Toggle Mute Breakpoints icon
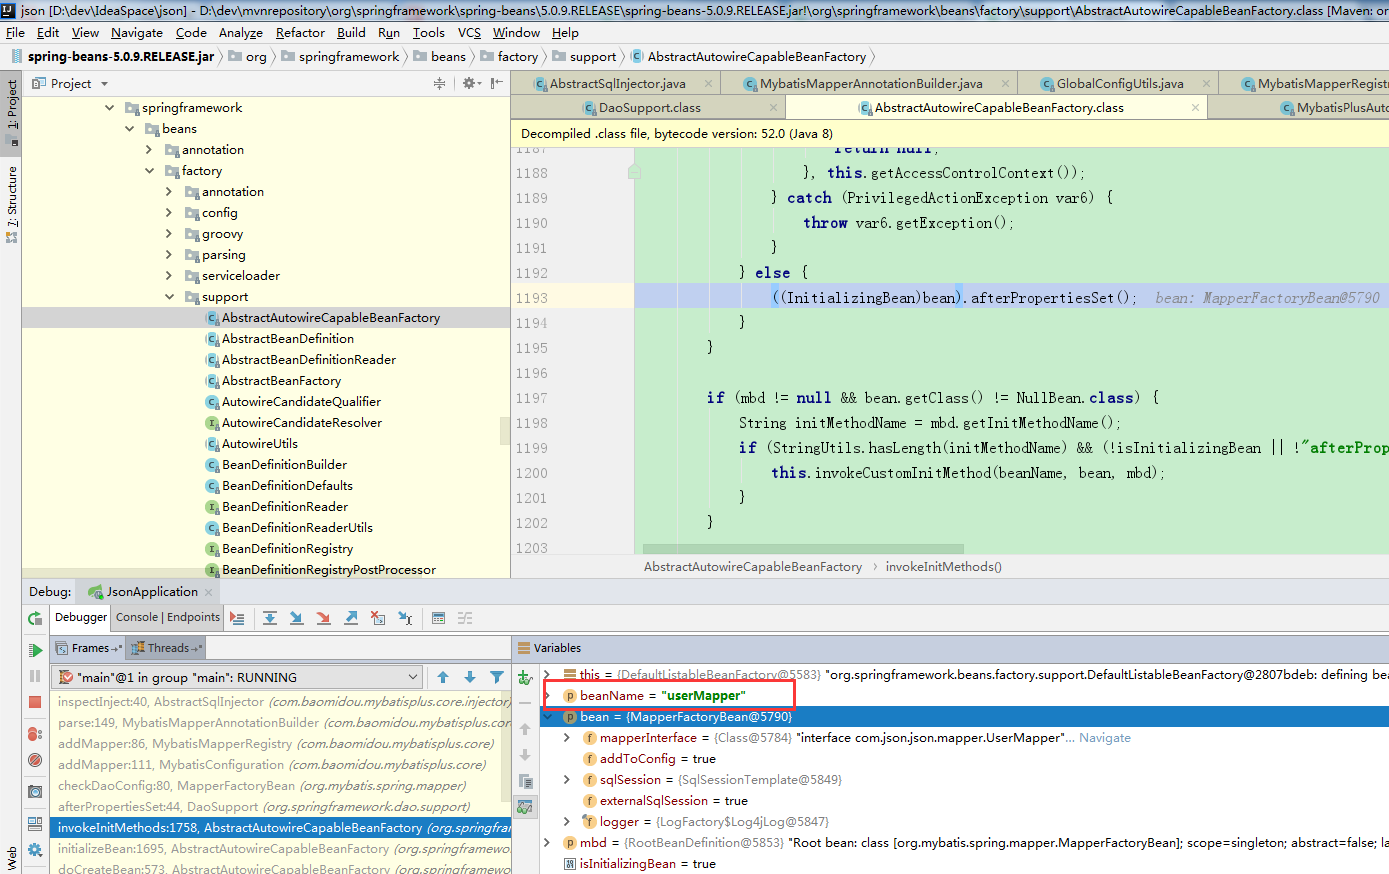Screen dimensions: 1389x874 tap(35, 760)
